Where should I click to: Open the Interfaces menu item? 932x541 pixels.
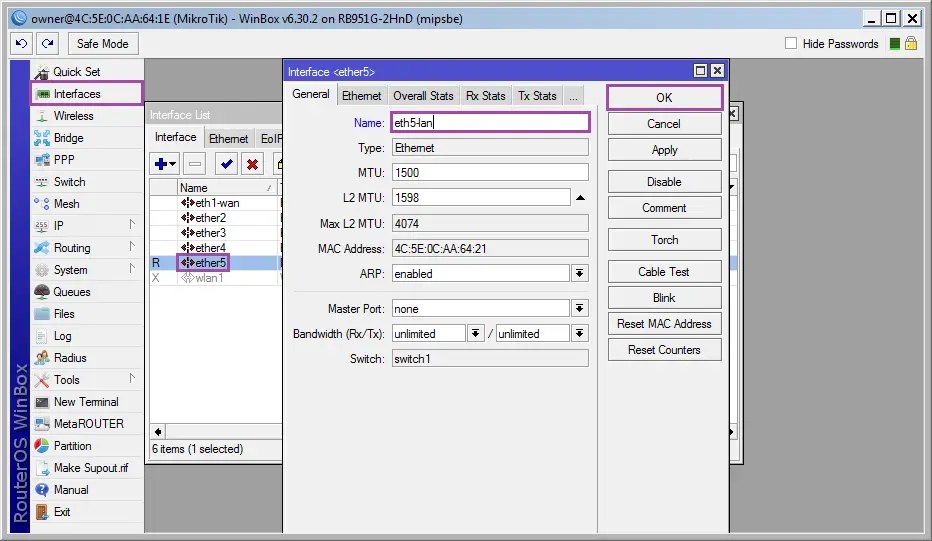pyautogui.click(x=87, y=94)
